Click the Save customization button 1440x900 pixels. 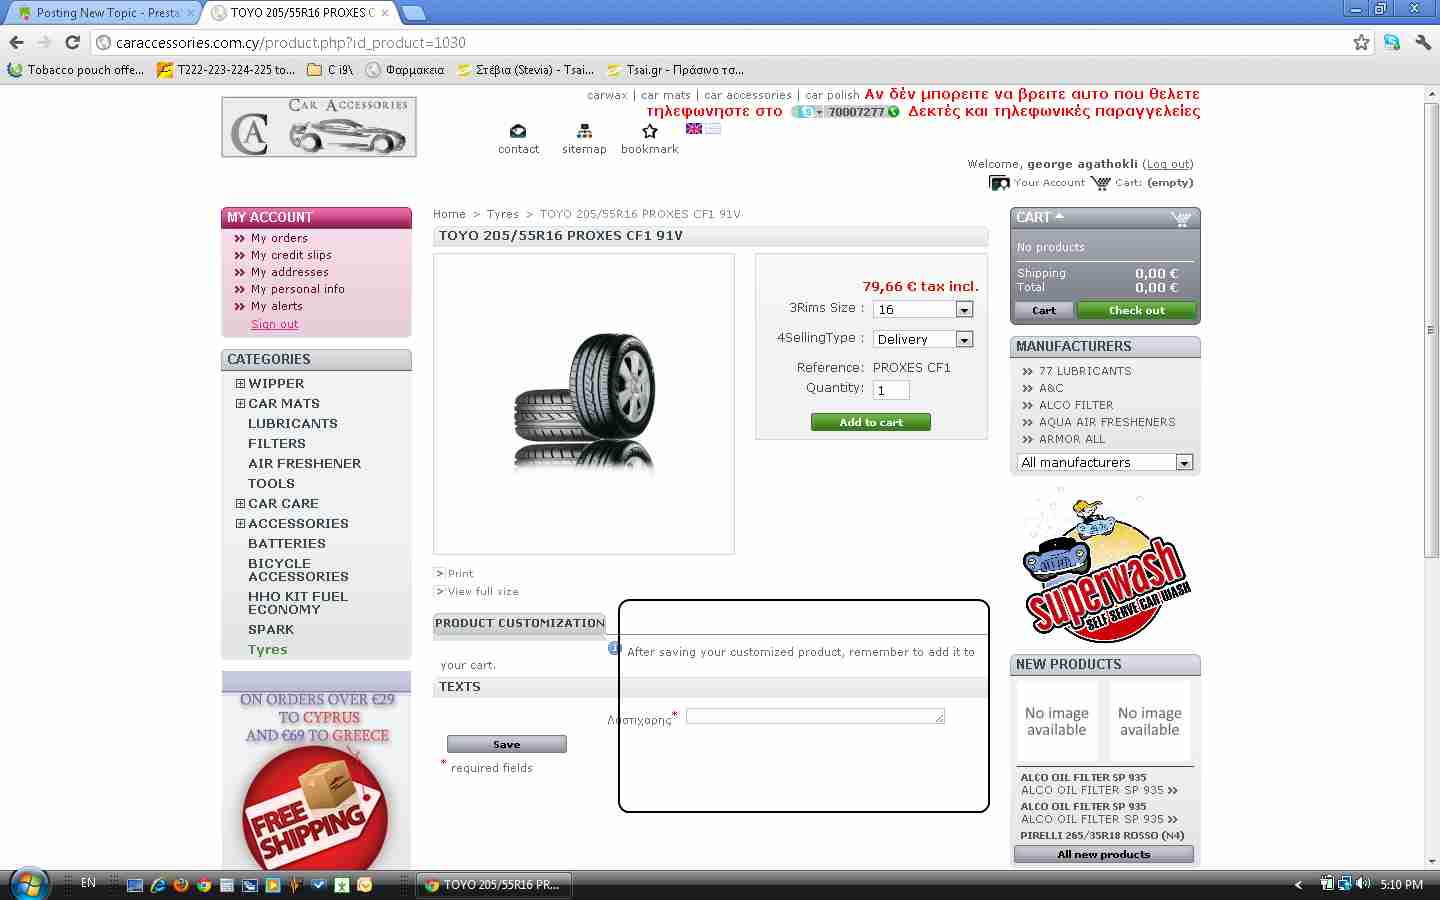[x=506, y=744]
